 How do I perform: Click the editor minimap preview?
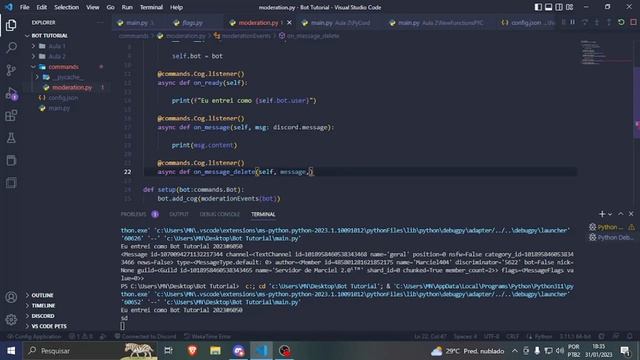point(606,53)
